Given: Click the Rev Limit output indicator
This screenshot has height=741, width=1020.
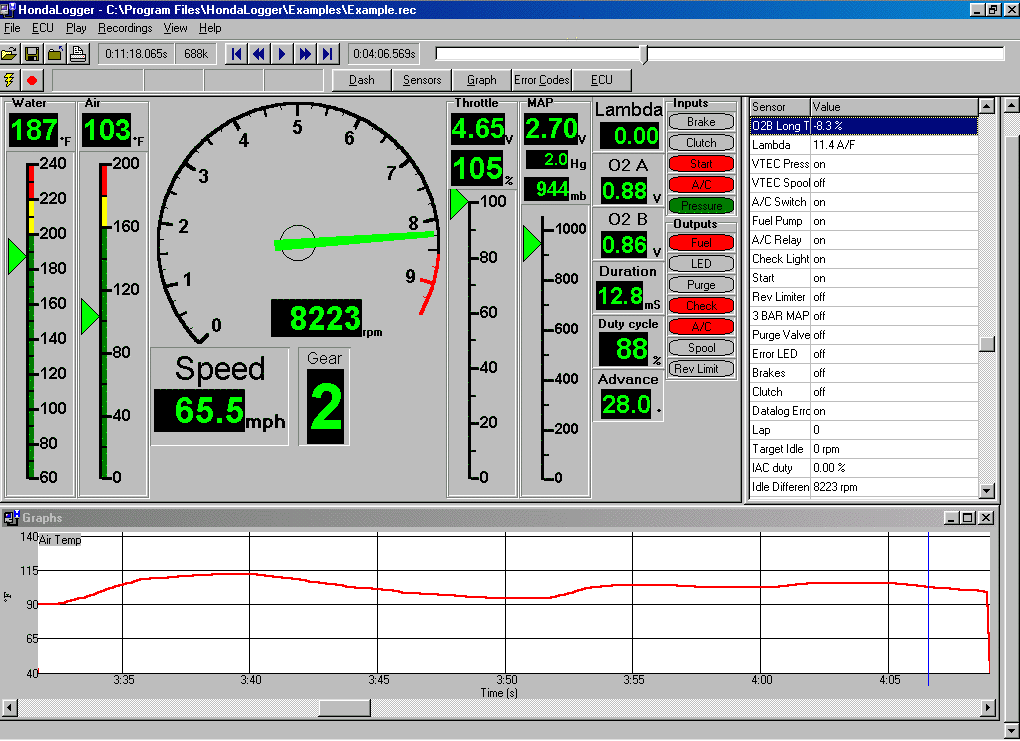Looking at the screenshot, I should coord(701,369).
